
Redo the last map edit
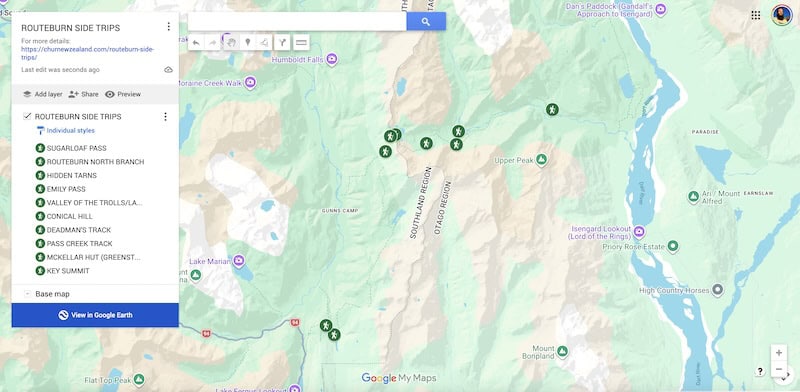coord(212,42)
